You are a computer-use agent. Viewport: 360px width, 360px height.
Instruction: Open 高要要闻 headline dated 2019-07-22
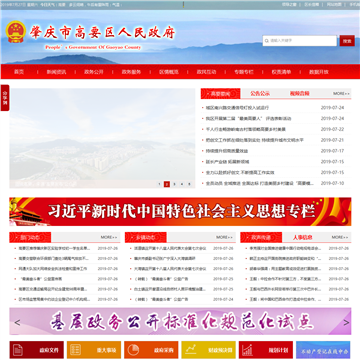click(x=246, y=129)
